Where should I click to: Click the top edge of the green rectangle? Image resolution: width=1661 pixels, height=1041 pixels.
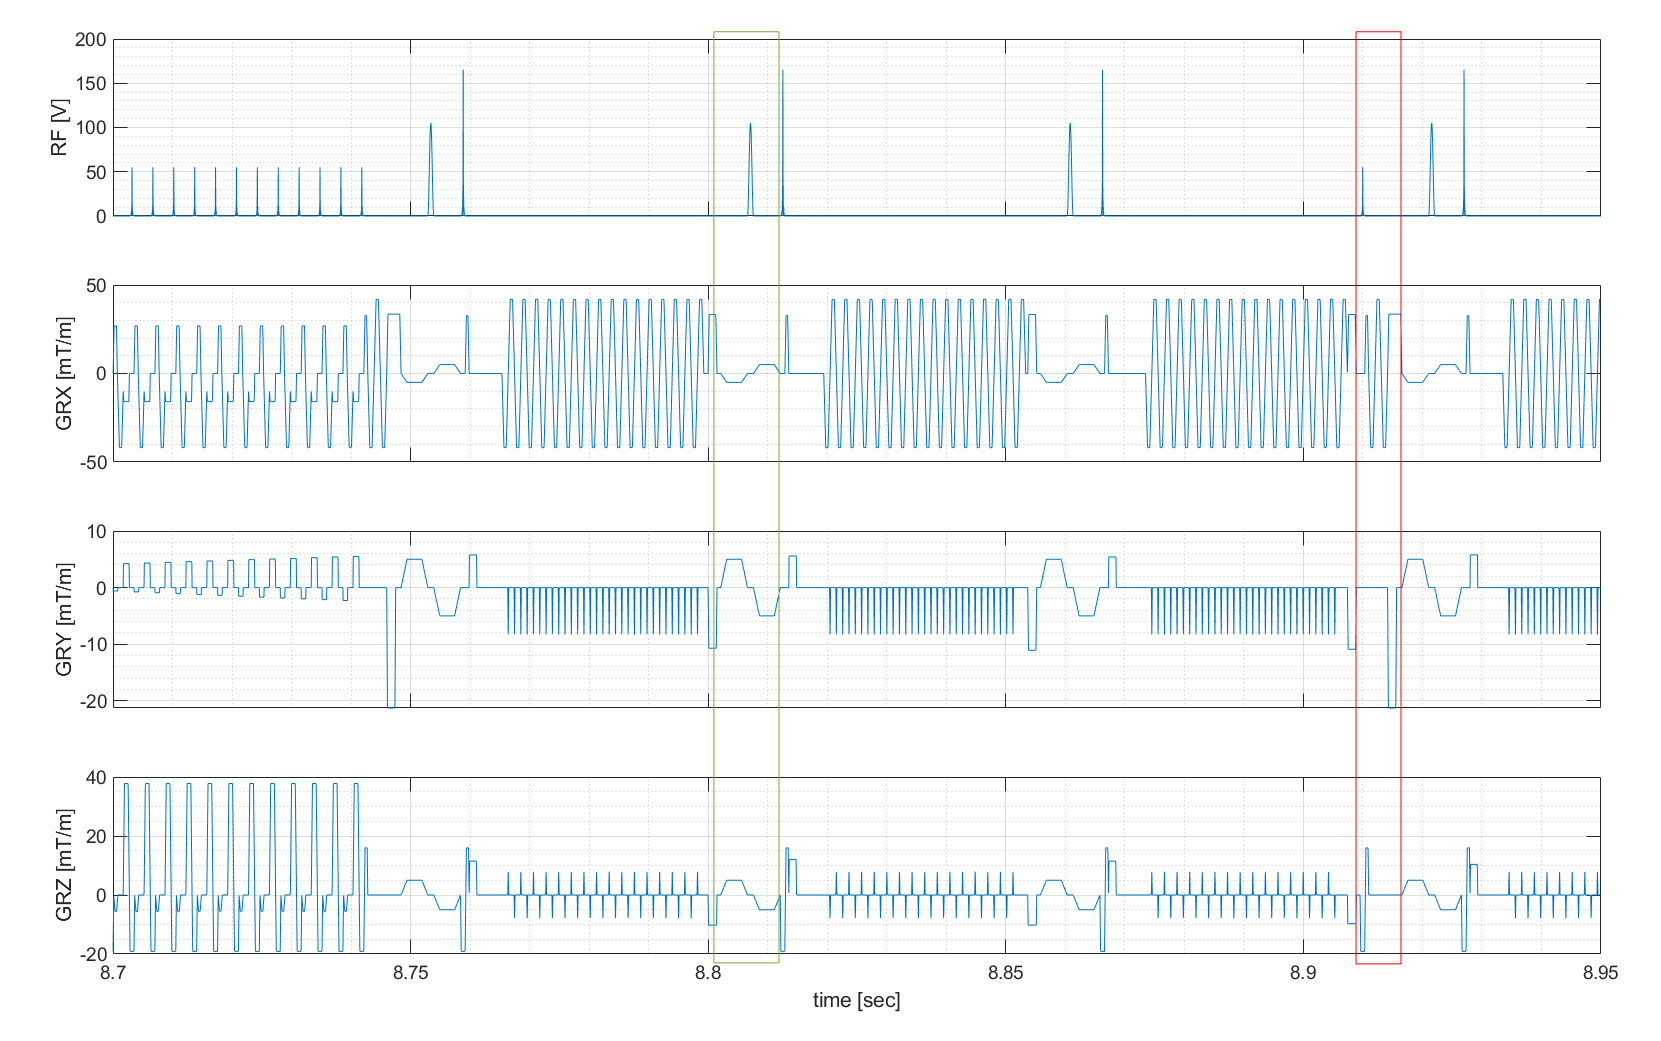pos(746,32)
